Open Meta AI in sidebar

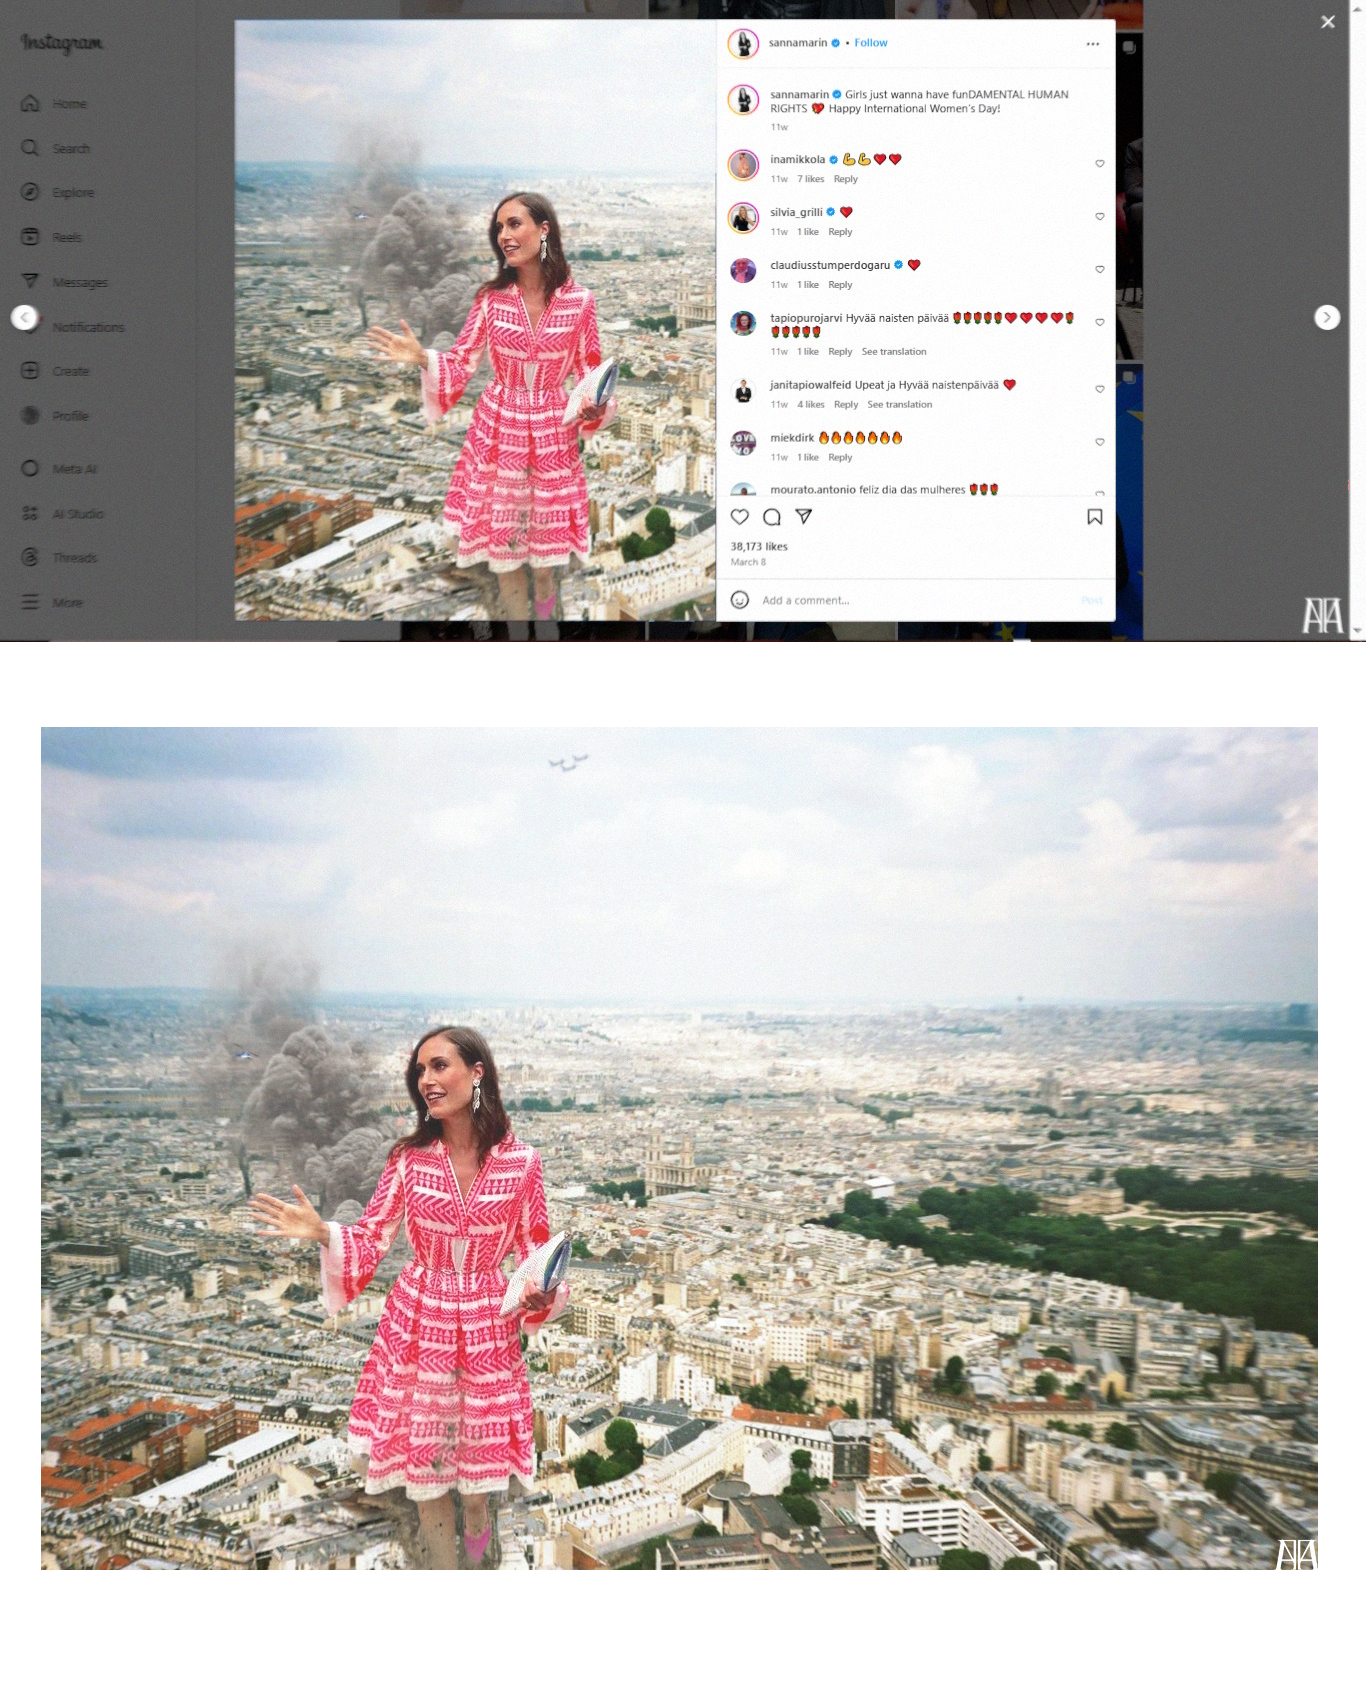(x=60, y=469)
